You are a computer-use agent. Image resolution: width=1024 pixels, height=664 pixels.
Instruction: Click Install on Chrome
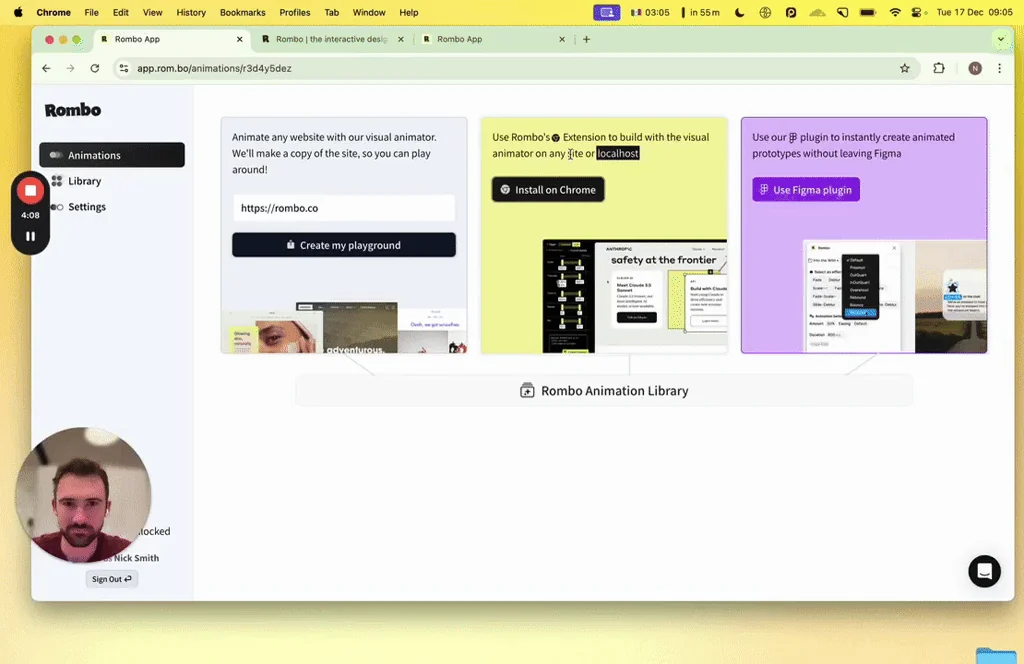pos(548,188)
